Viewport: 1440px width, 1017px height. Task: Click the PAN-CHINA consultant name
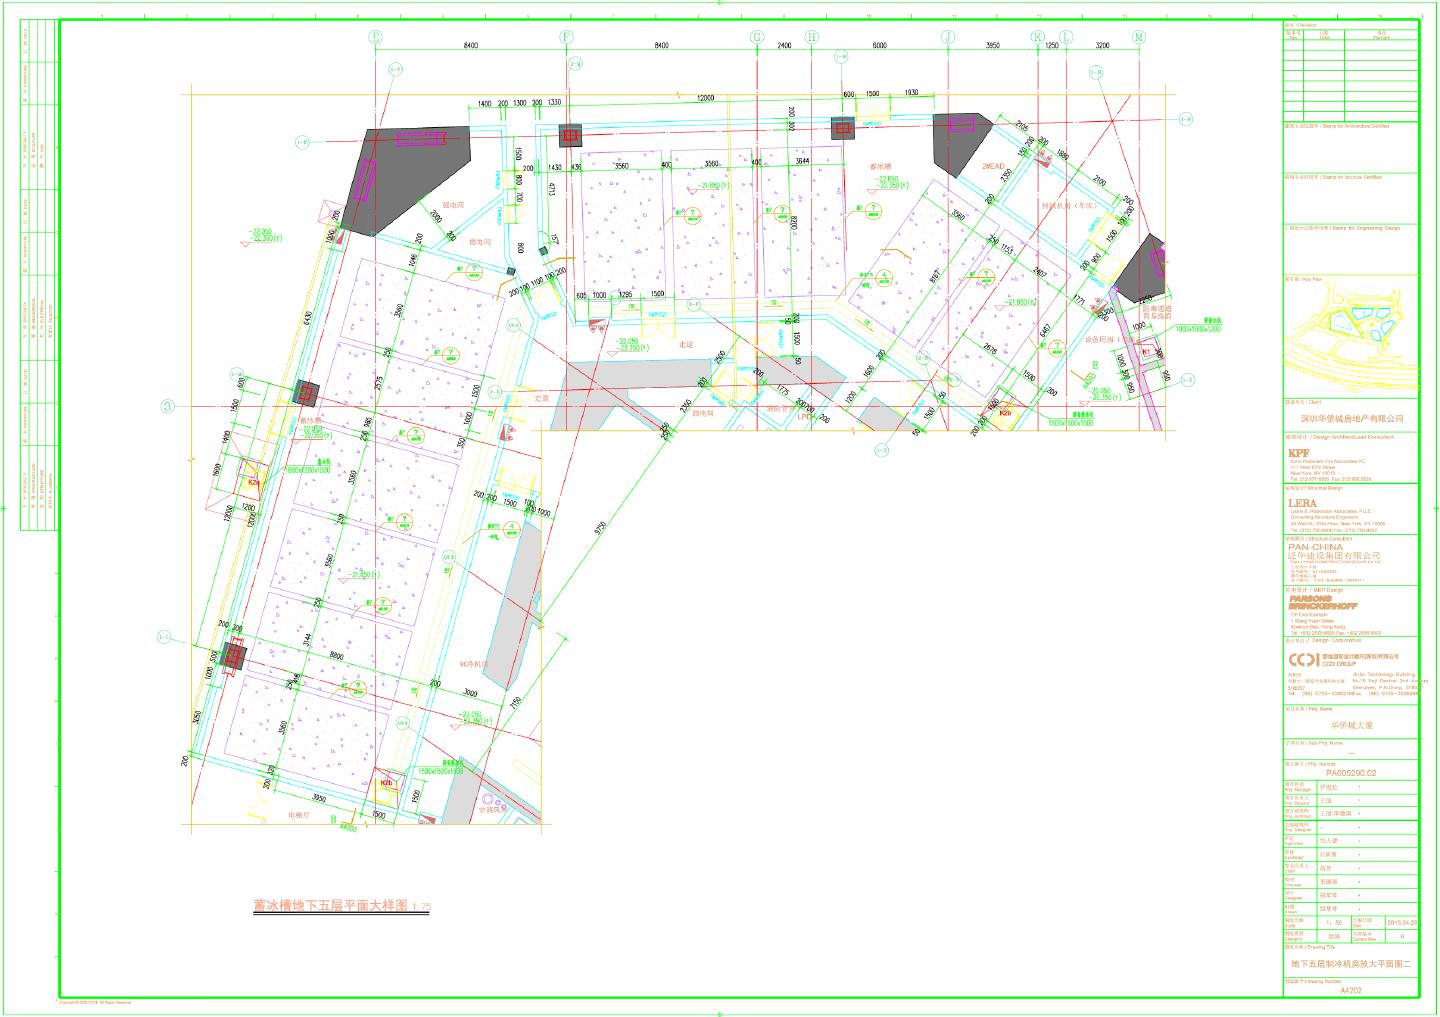[1317, 547]
